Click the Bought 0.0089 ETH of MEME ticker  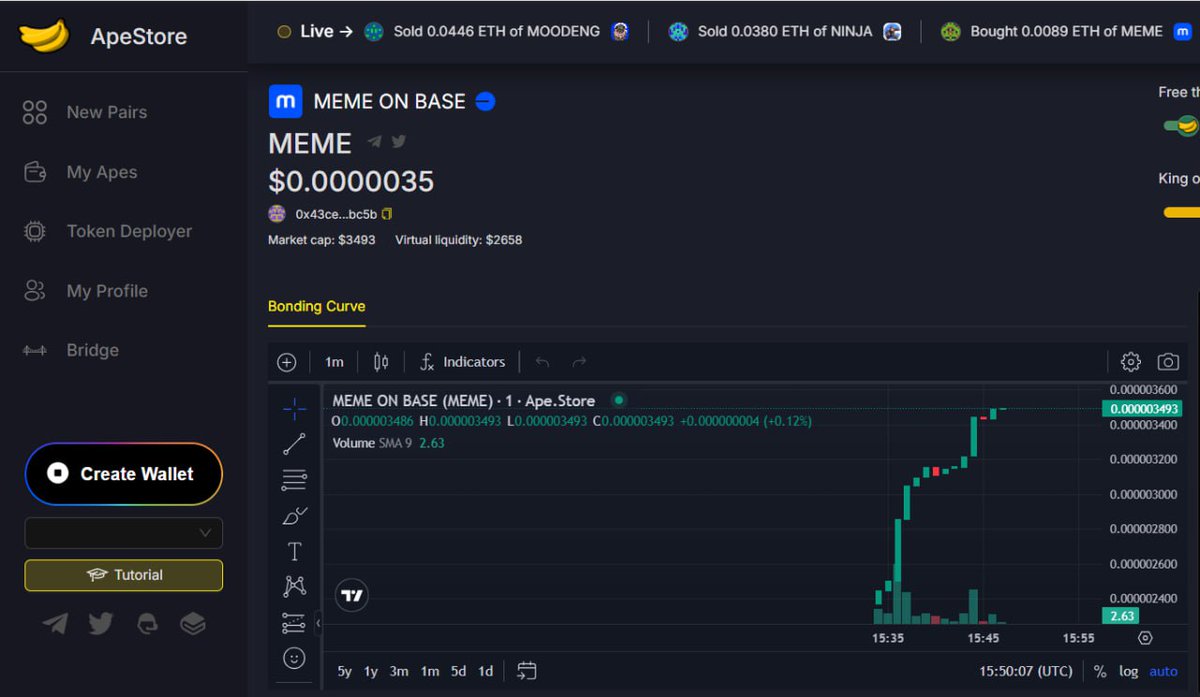(x=1066, y=31)
